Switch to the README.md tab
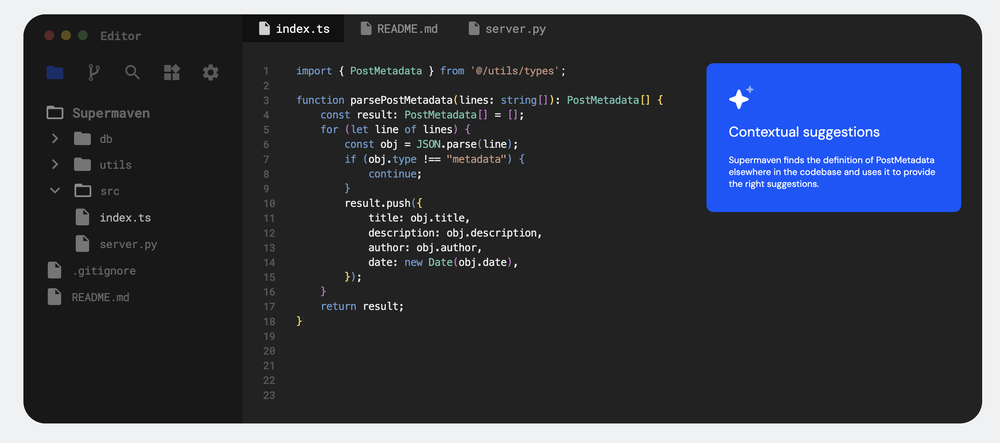The height and width of the screenshot is (443, 1000). pos(399,29)
